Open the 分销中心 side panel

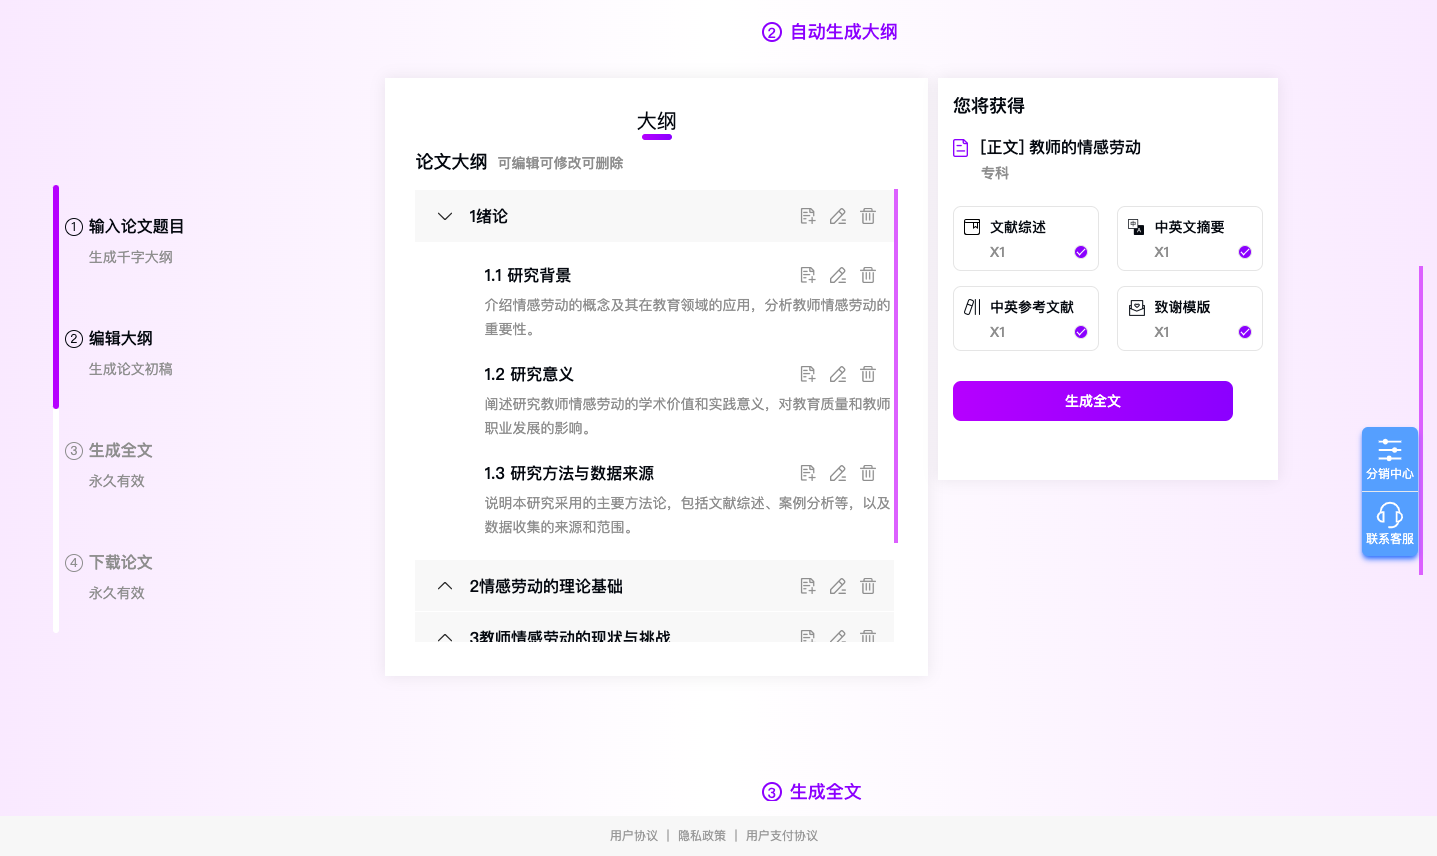click(1389, 459)
